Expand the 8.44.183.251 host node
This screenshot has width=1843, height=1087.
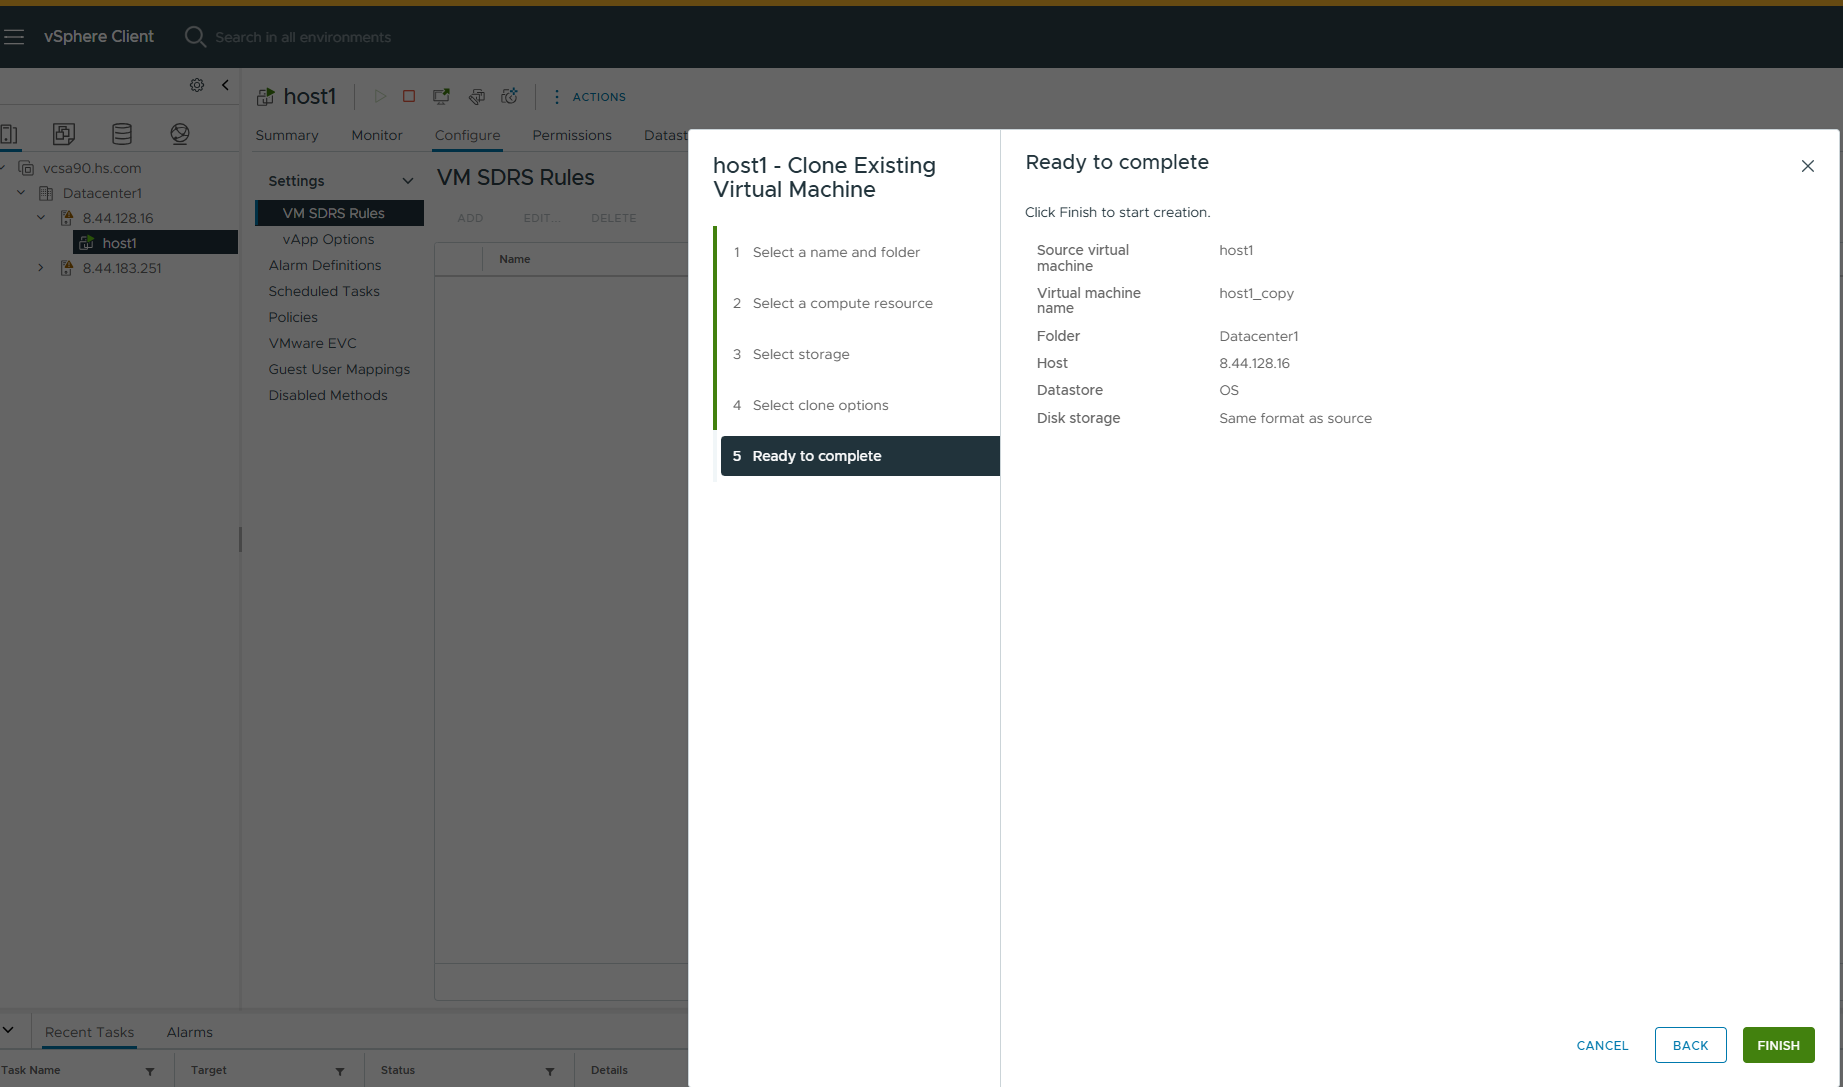tap(41, 267)
